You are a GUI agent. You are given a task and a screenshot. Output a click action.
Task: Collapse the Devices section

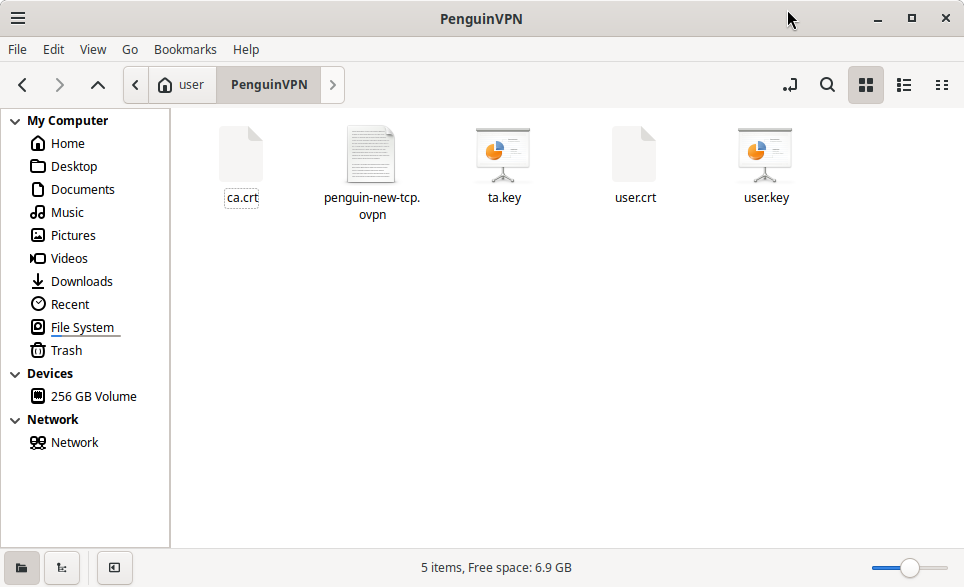15,374
